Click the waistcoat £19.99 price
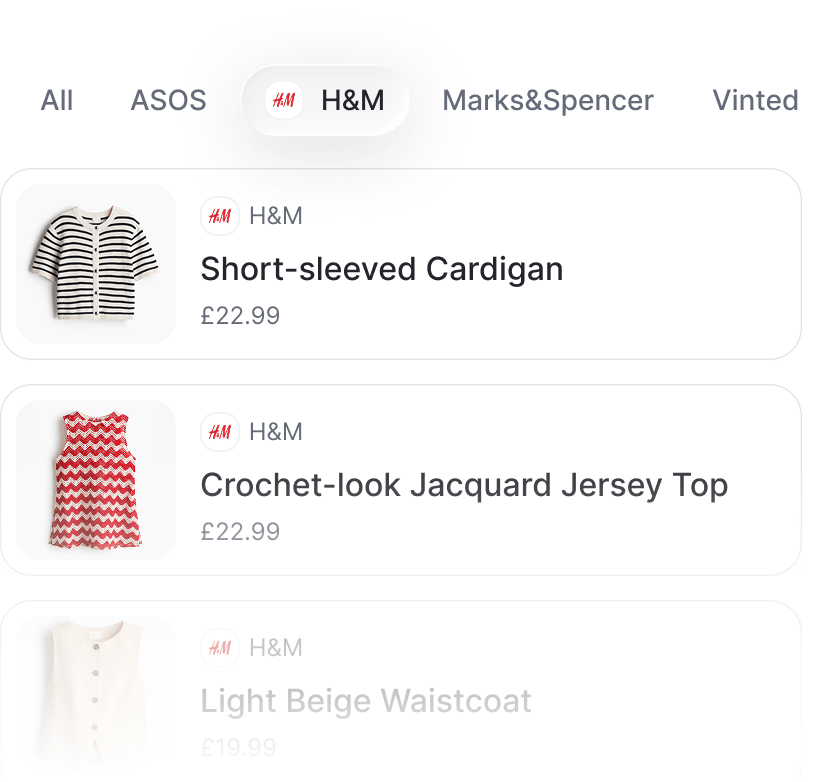The image size is (824, 782). pyautogui.click(x=239, y=747)
